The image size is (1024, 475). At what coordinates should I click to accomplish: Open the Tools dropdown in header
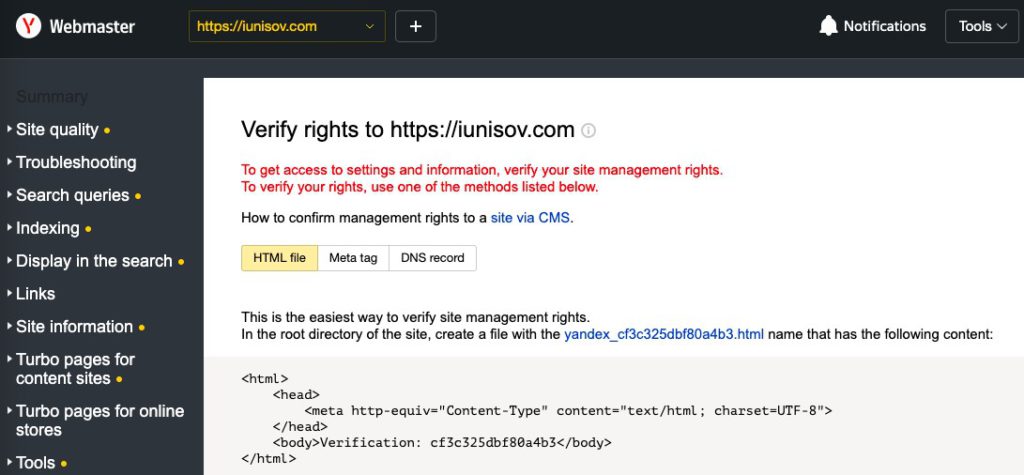(x=982, y=26)
